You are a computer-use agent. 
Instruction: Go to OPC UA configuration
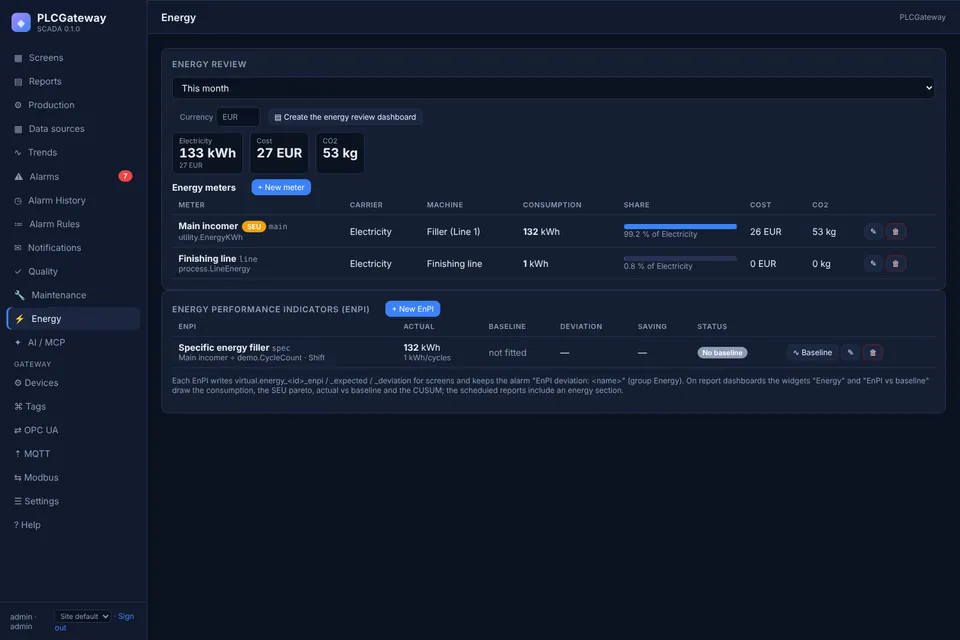(73, 430)
